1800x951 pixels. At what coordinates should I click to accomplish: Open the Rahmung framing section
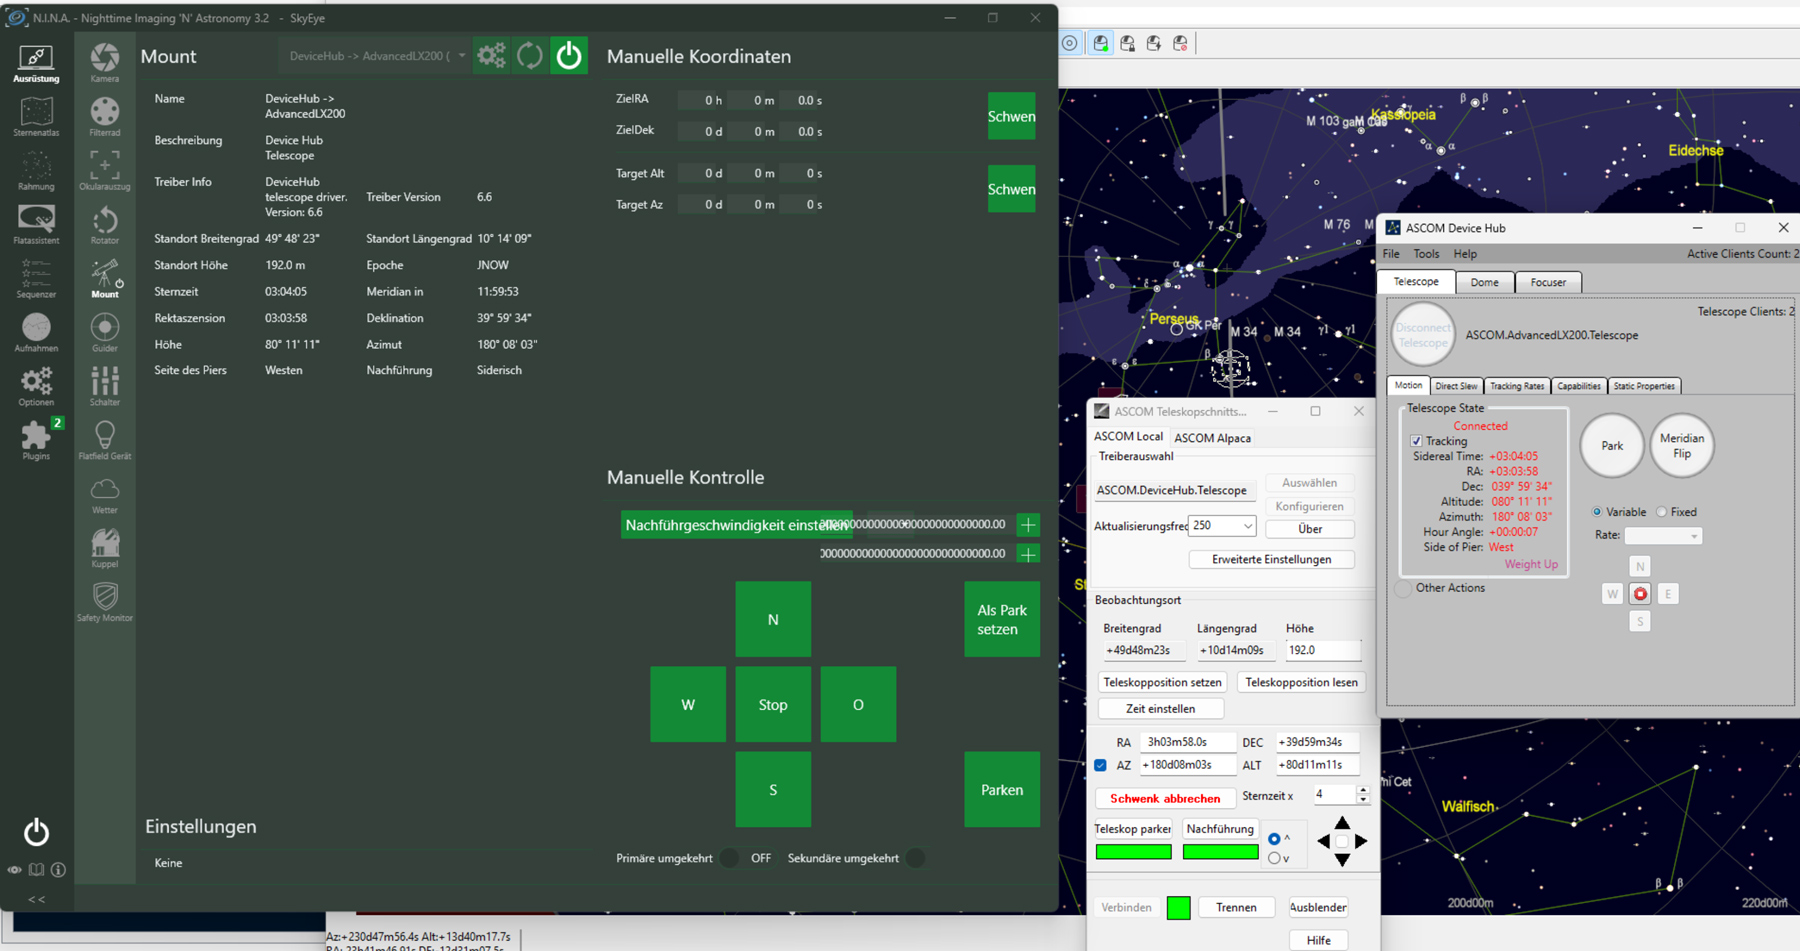point(36,171)
